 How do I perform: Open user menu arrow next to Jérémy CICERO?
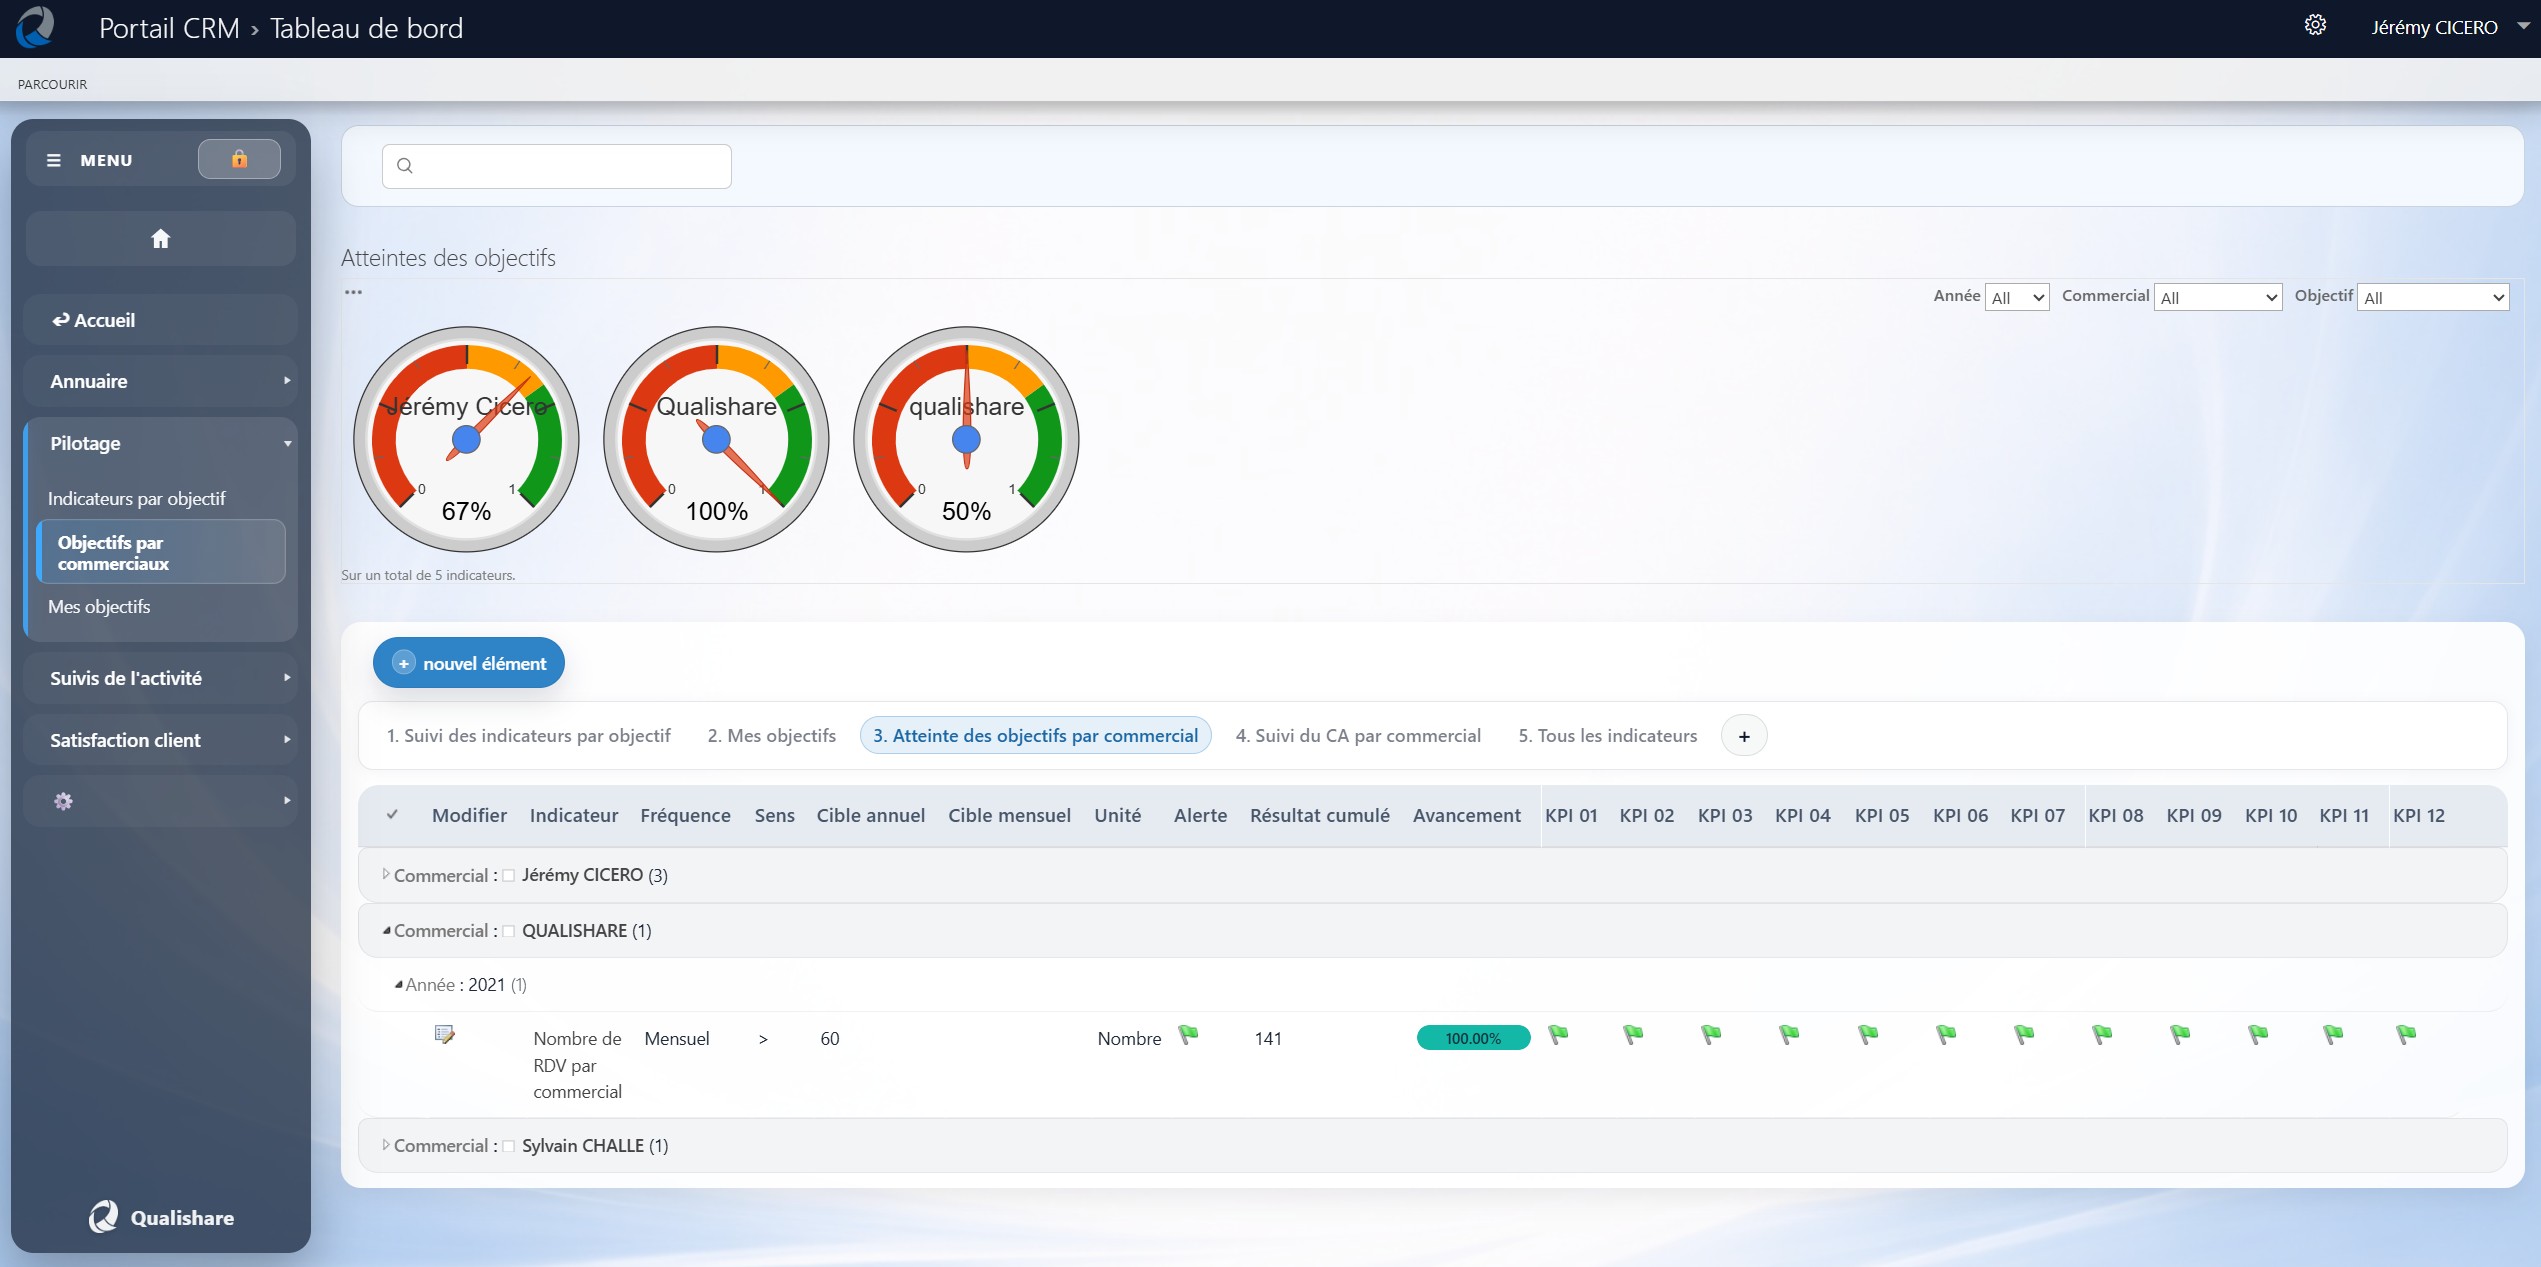[2523, 27]
